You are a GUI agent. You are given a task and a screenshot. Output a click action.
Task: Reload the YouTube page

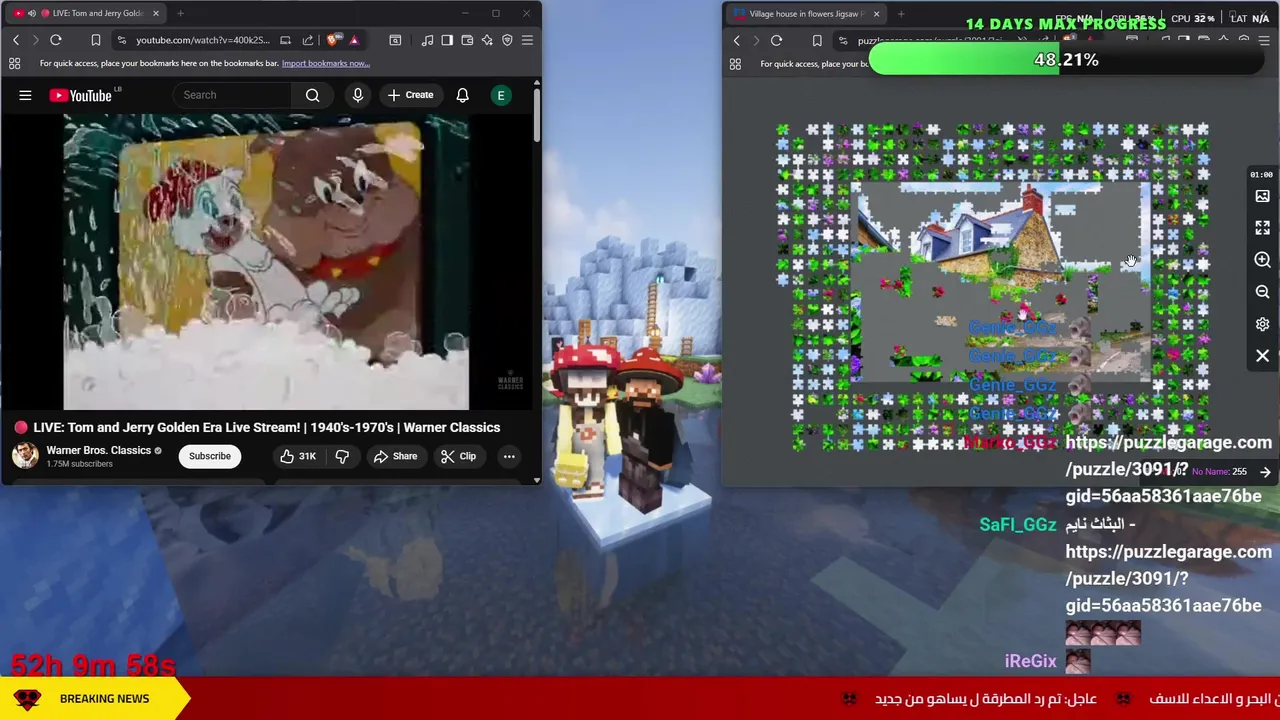click(x=56, y=40)
